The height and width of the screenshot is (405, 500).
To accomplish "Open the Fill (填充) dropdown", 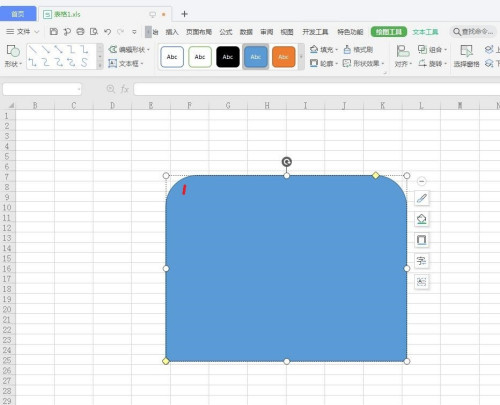I will (x=324, y=50).
